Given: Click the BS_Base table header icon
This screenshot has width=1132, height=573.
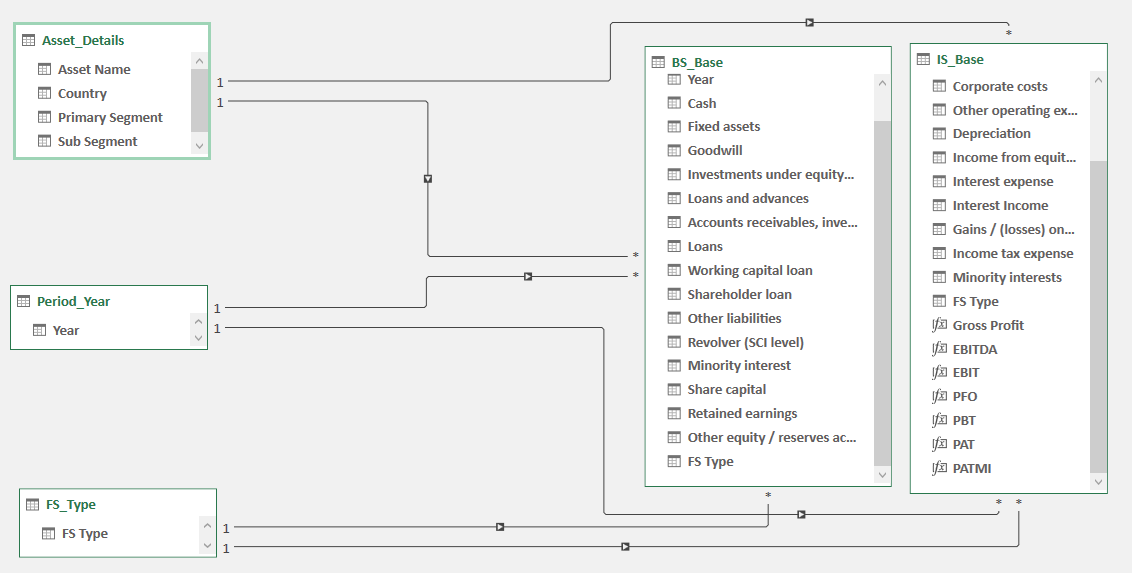Looking at the screenshot, I should click(658, 62).
